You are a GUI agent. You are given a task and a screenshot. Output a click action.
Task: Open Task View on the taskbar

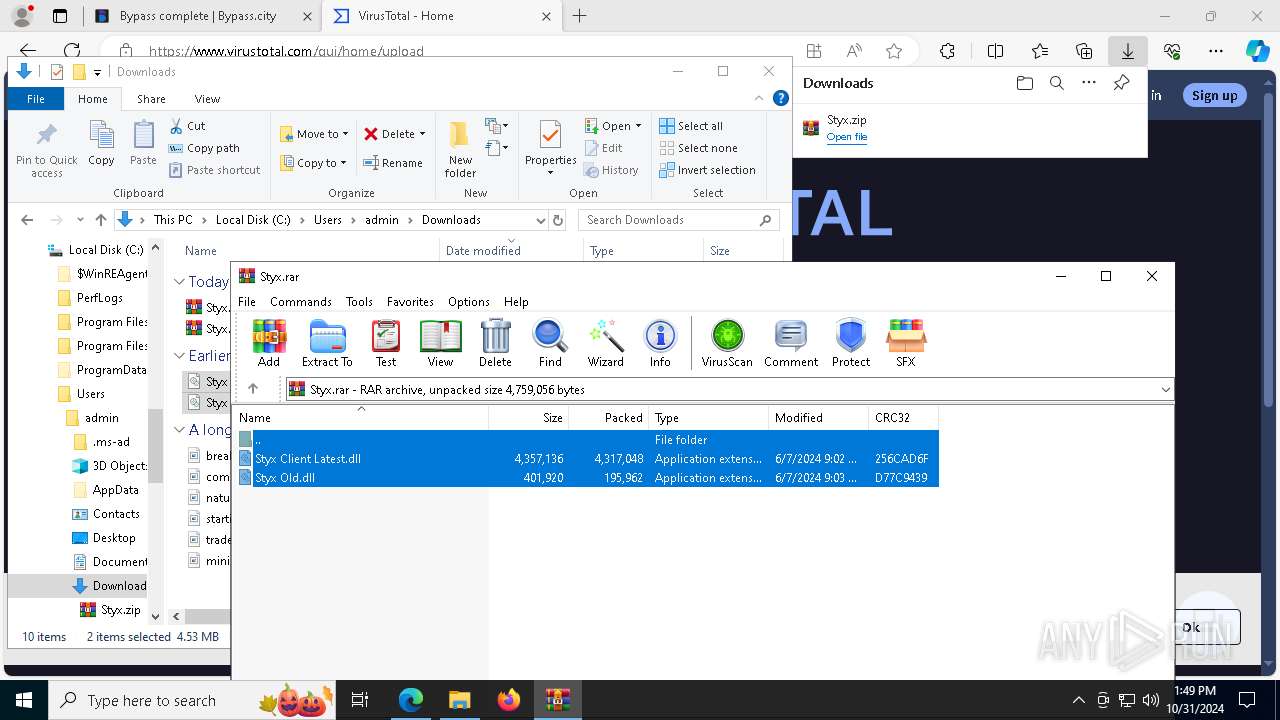click(x=360, y=700)
